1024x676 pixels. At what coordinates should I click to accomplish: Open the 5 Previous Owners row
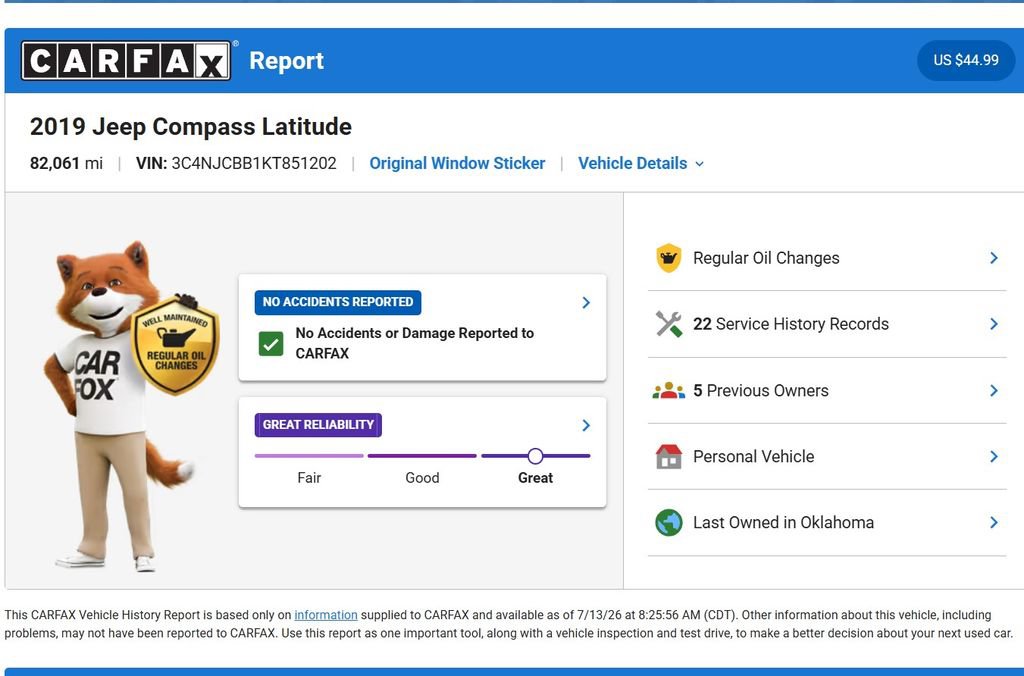point(827,391)
